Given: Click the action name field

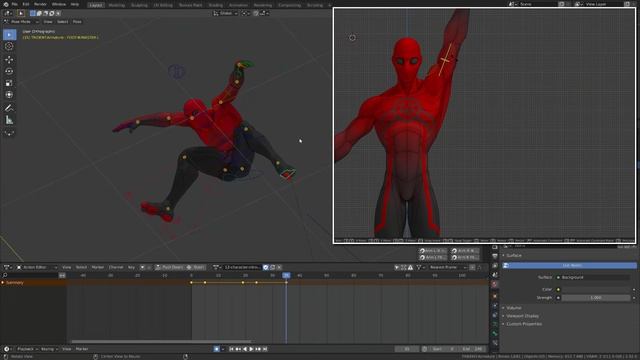Looking at the screenshot, I should tap(242, 267).
